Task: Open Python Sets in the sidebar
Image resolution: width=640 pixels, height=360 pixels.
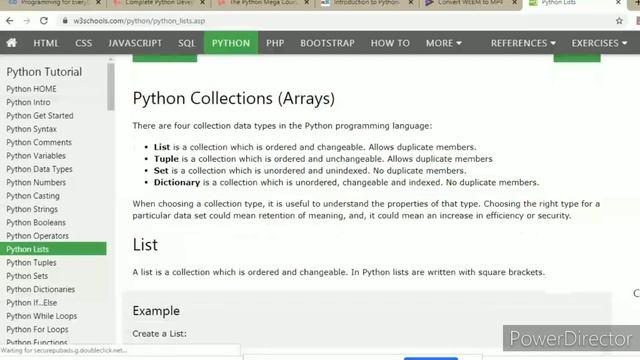Action: (27, 276)
